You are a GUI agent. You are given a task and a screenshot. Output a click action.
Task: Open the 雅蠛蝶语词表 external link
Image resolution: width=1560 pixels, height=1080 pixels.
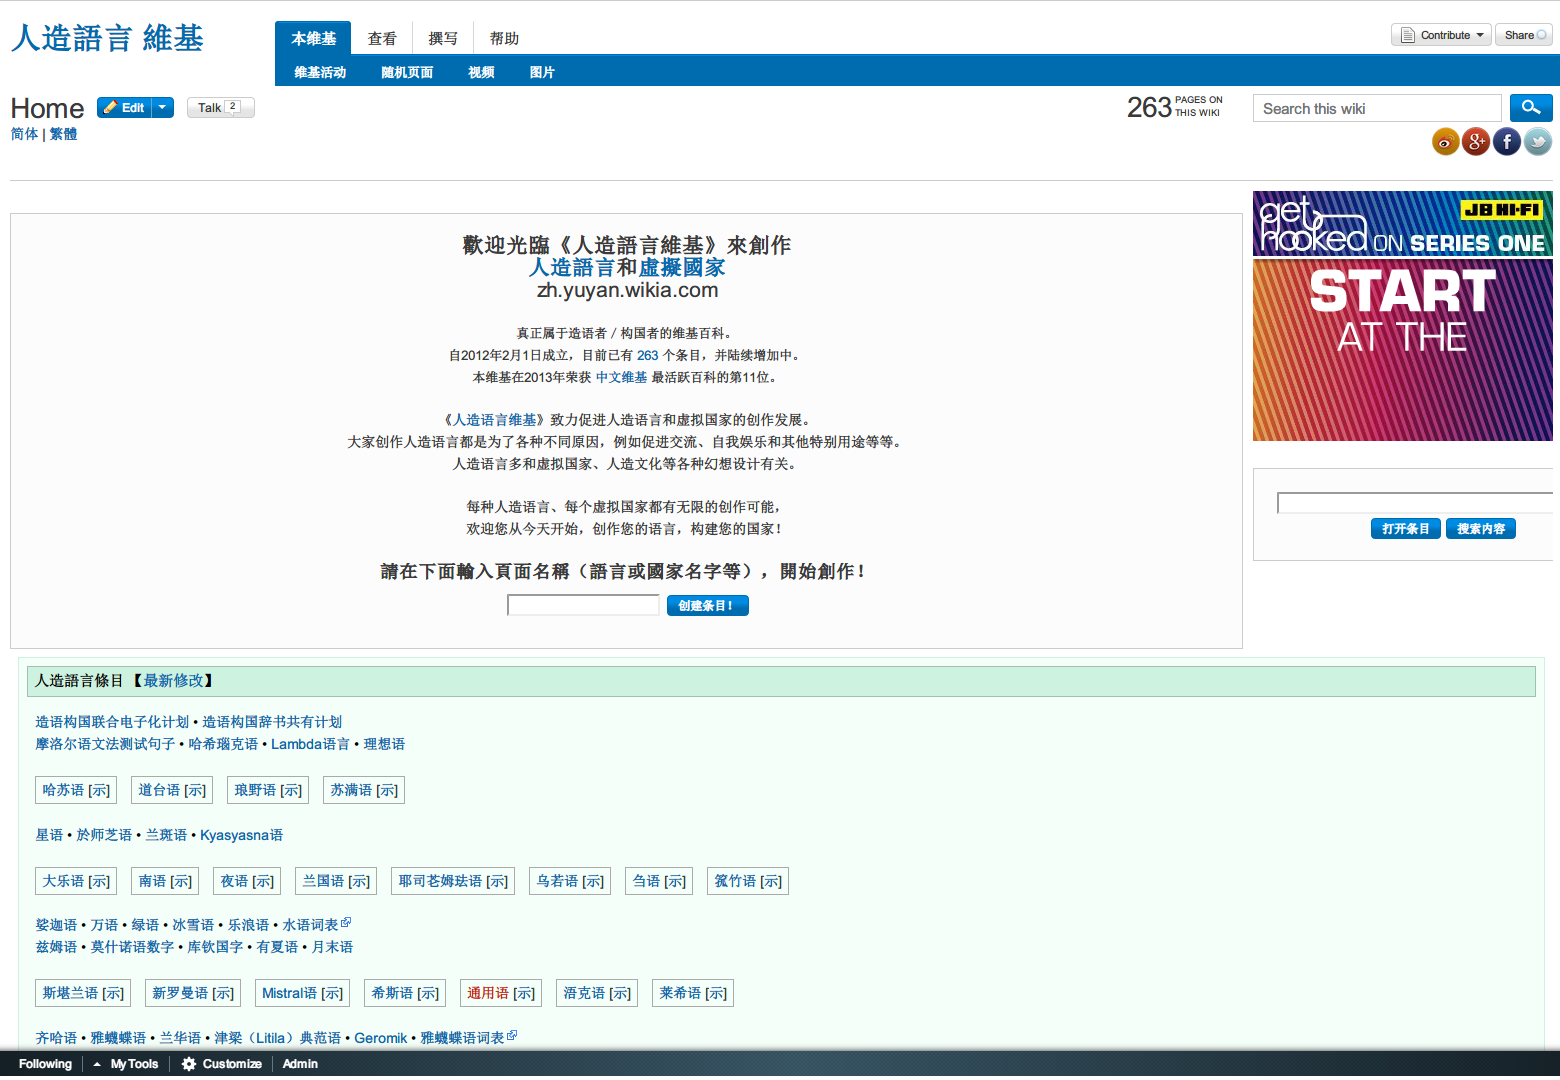coord(468,1038)
